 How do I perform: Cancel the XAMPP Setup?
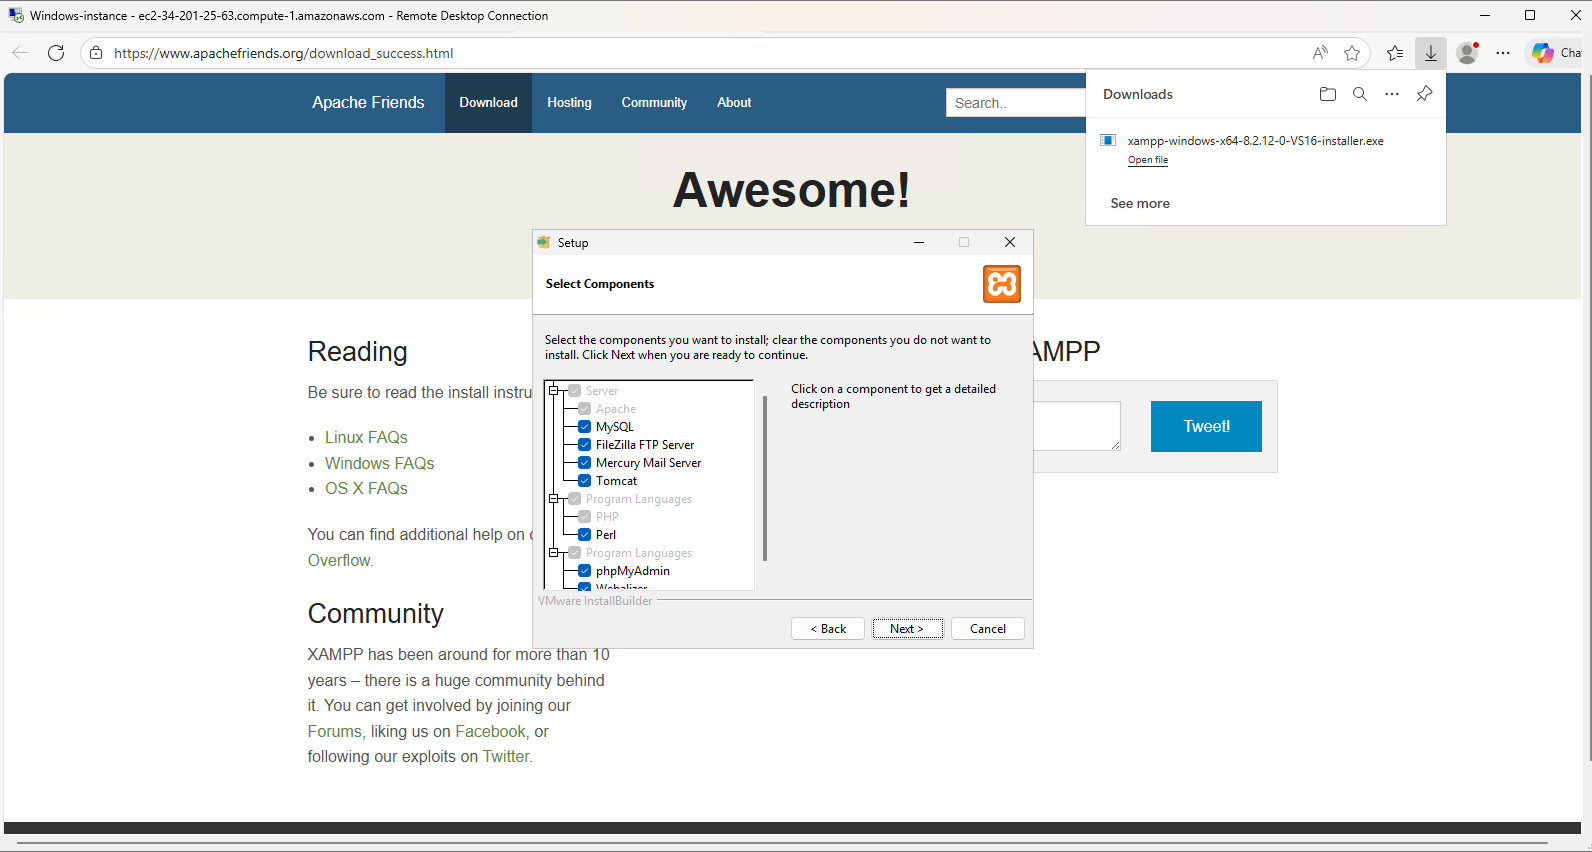[988, 629]
